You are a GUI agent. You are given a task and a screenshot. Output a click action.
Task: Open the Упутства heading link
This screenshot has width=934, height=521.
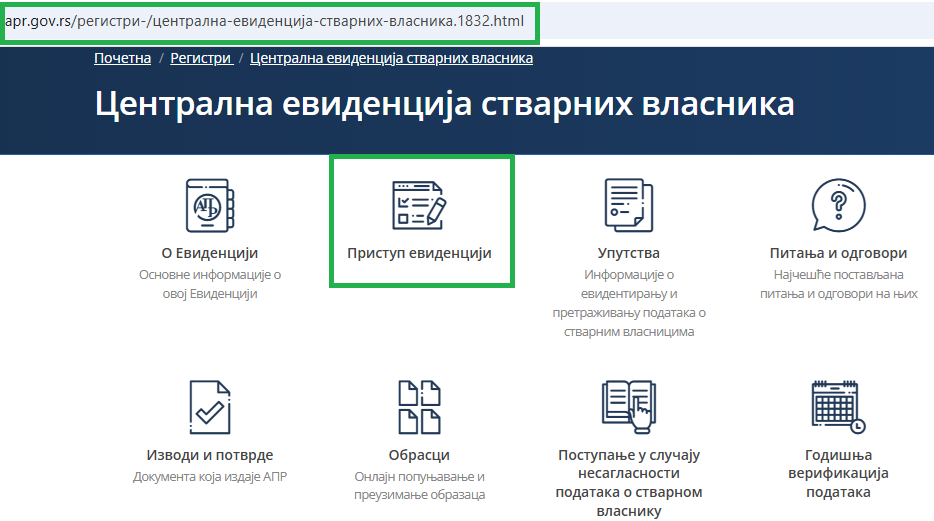[x=629, y=253]
